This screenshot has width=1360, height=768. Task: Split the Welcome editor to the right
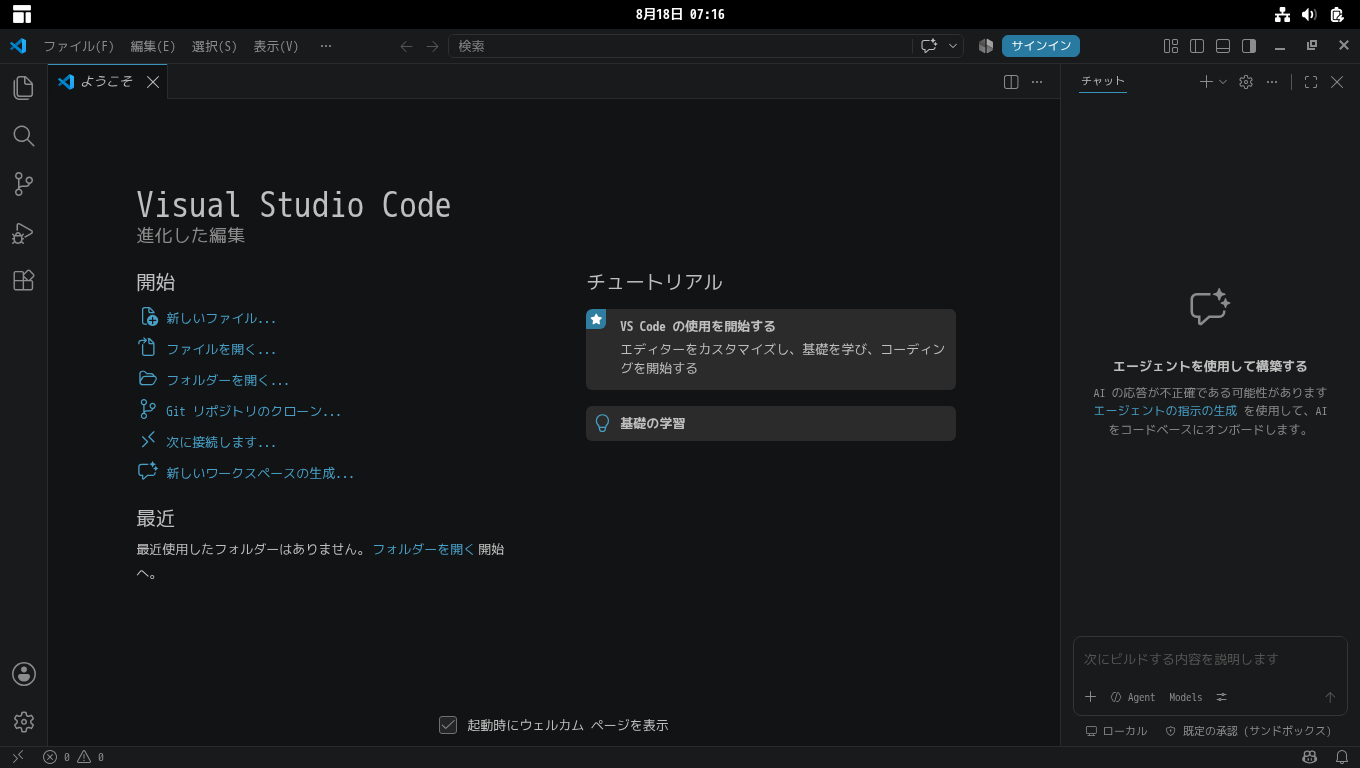click(1011, 82)
